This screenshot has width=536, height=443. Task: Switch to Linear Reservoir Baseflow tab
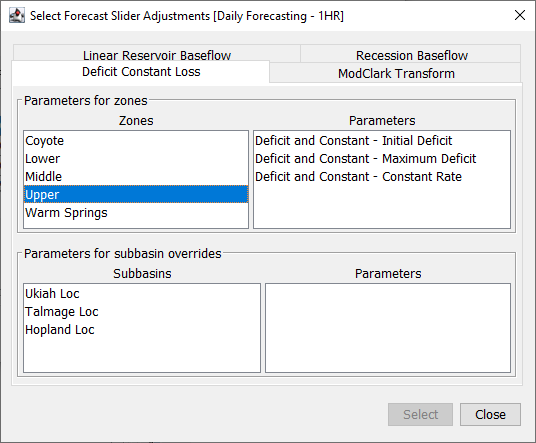157,55
